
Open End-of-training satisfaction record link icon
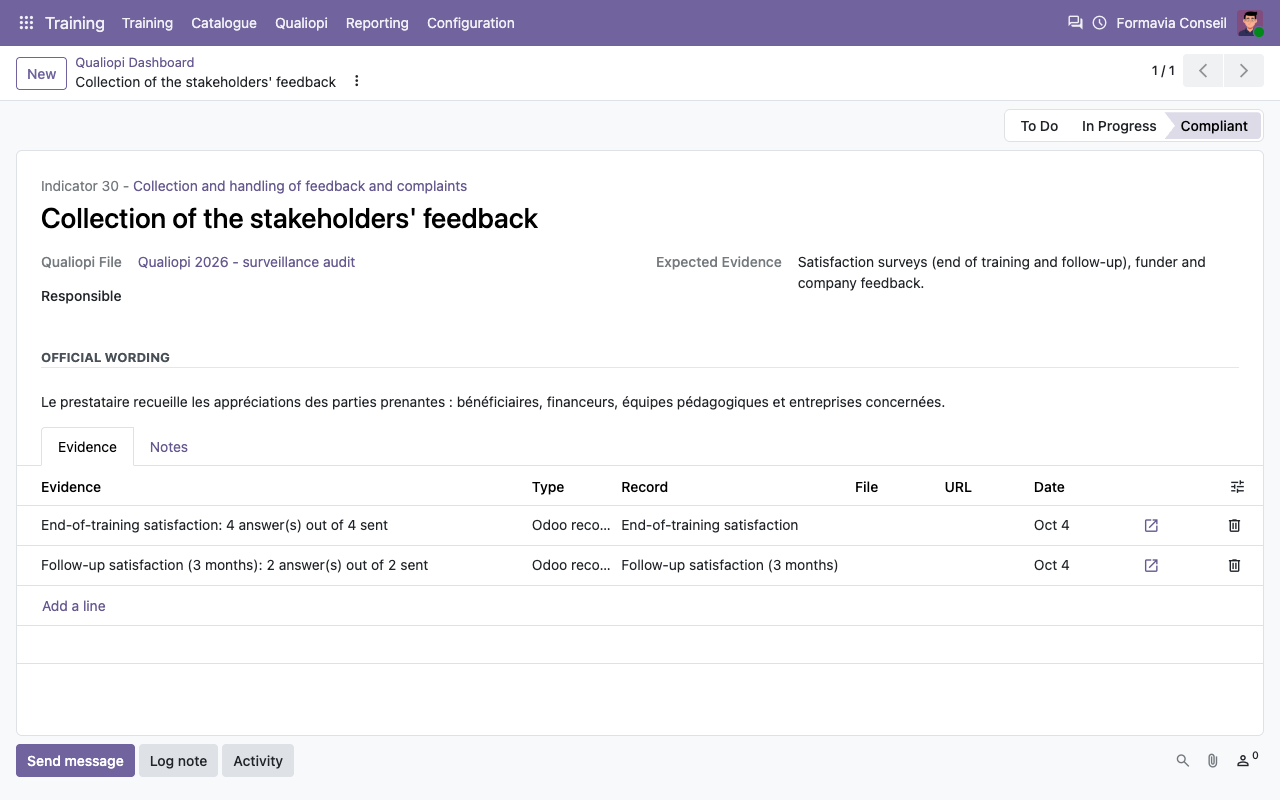1151,525
